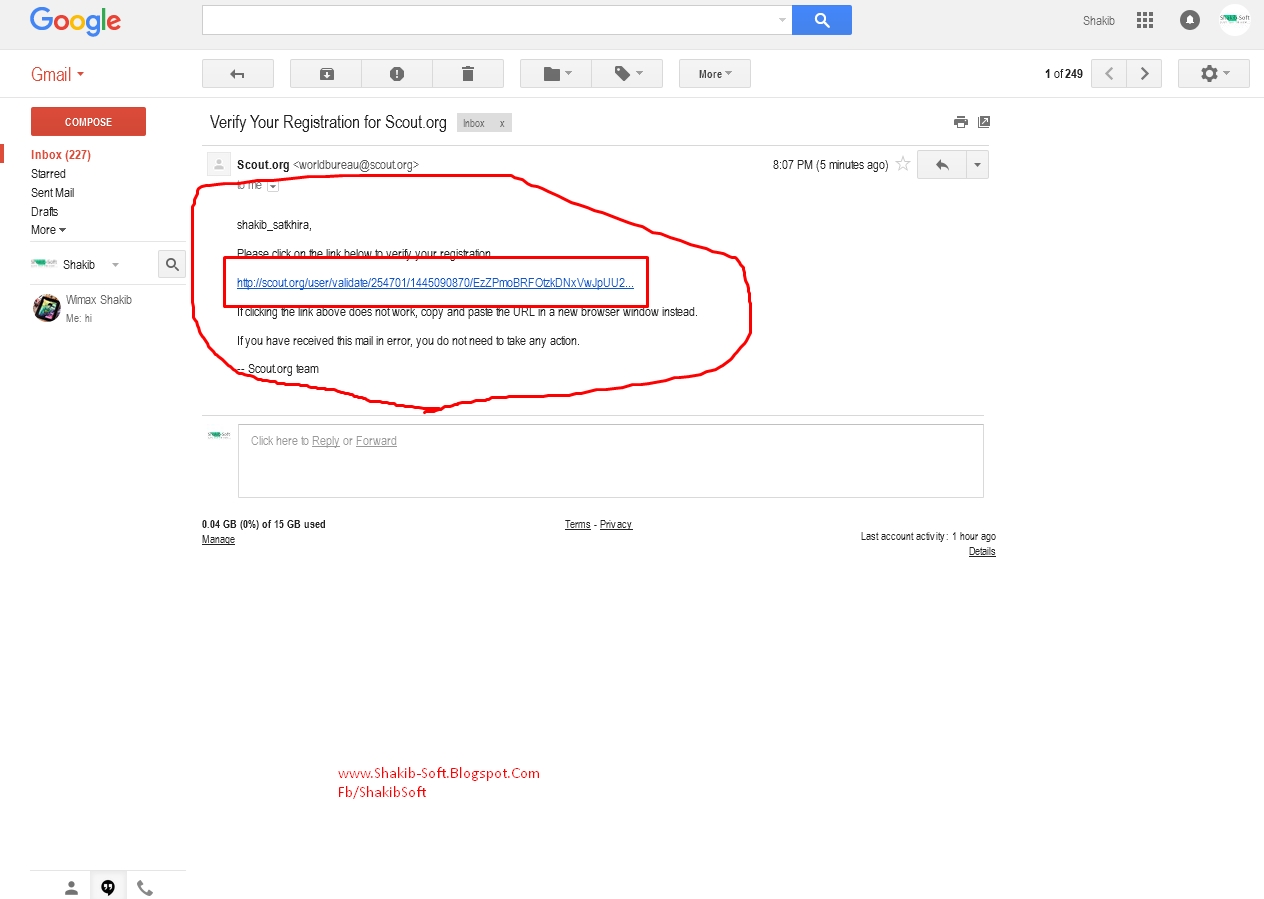This screenshot has height=899, width=1264.
Task: Click the Manage storage link
Action: coord(218,540)
